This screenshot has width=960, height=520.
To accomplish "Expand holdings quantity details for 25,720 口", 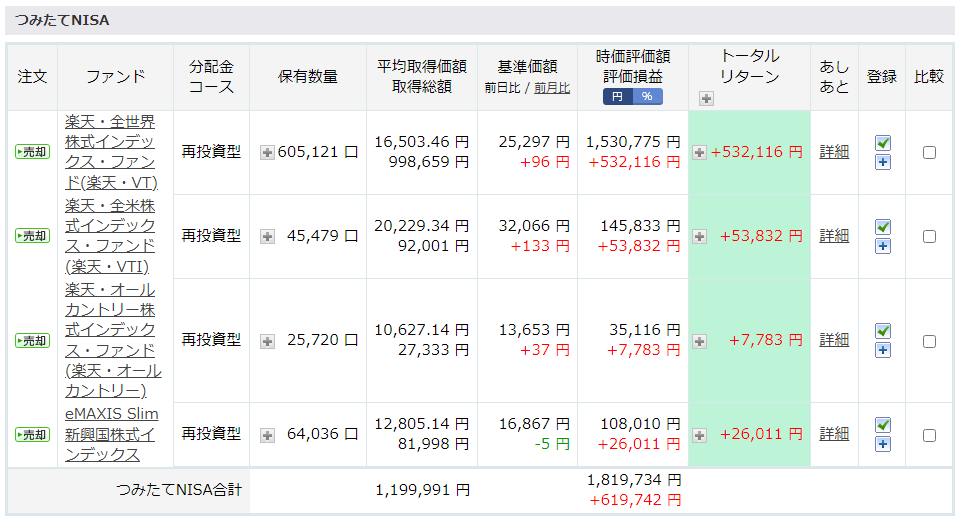I will click(x=267, y=341).
